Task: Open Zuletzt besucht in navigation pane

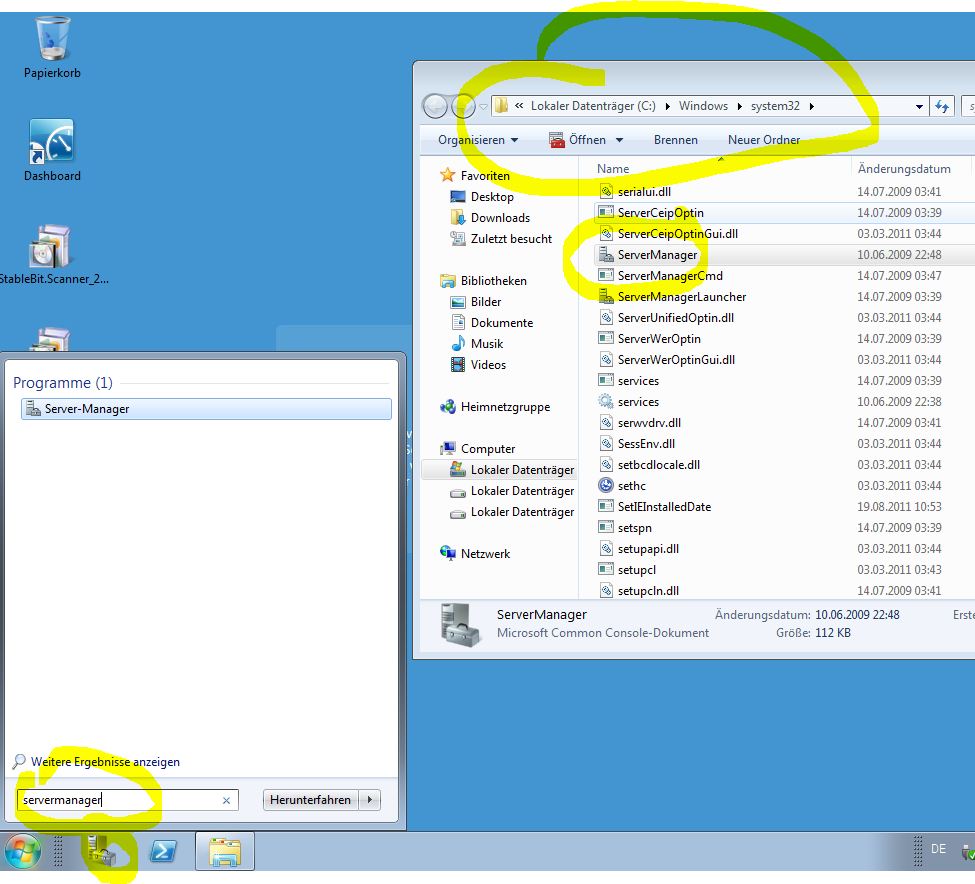Action: 511,239
